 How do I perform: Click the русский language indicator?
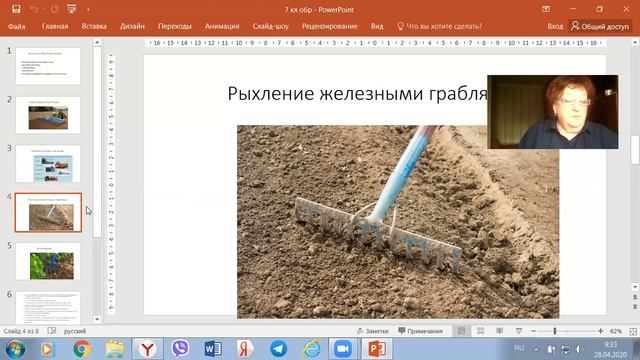tap(75, 331)
